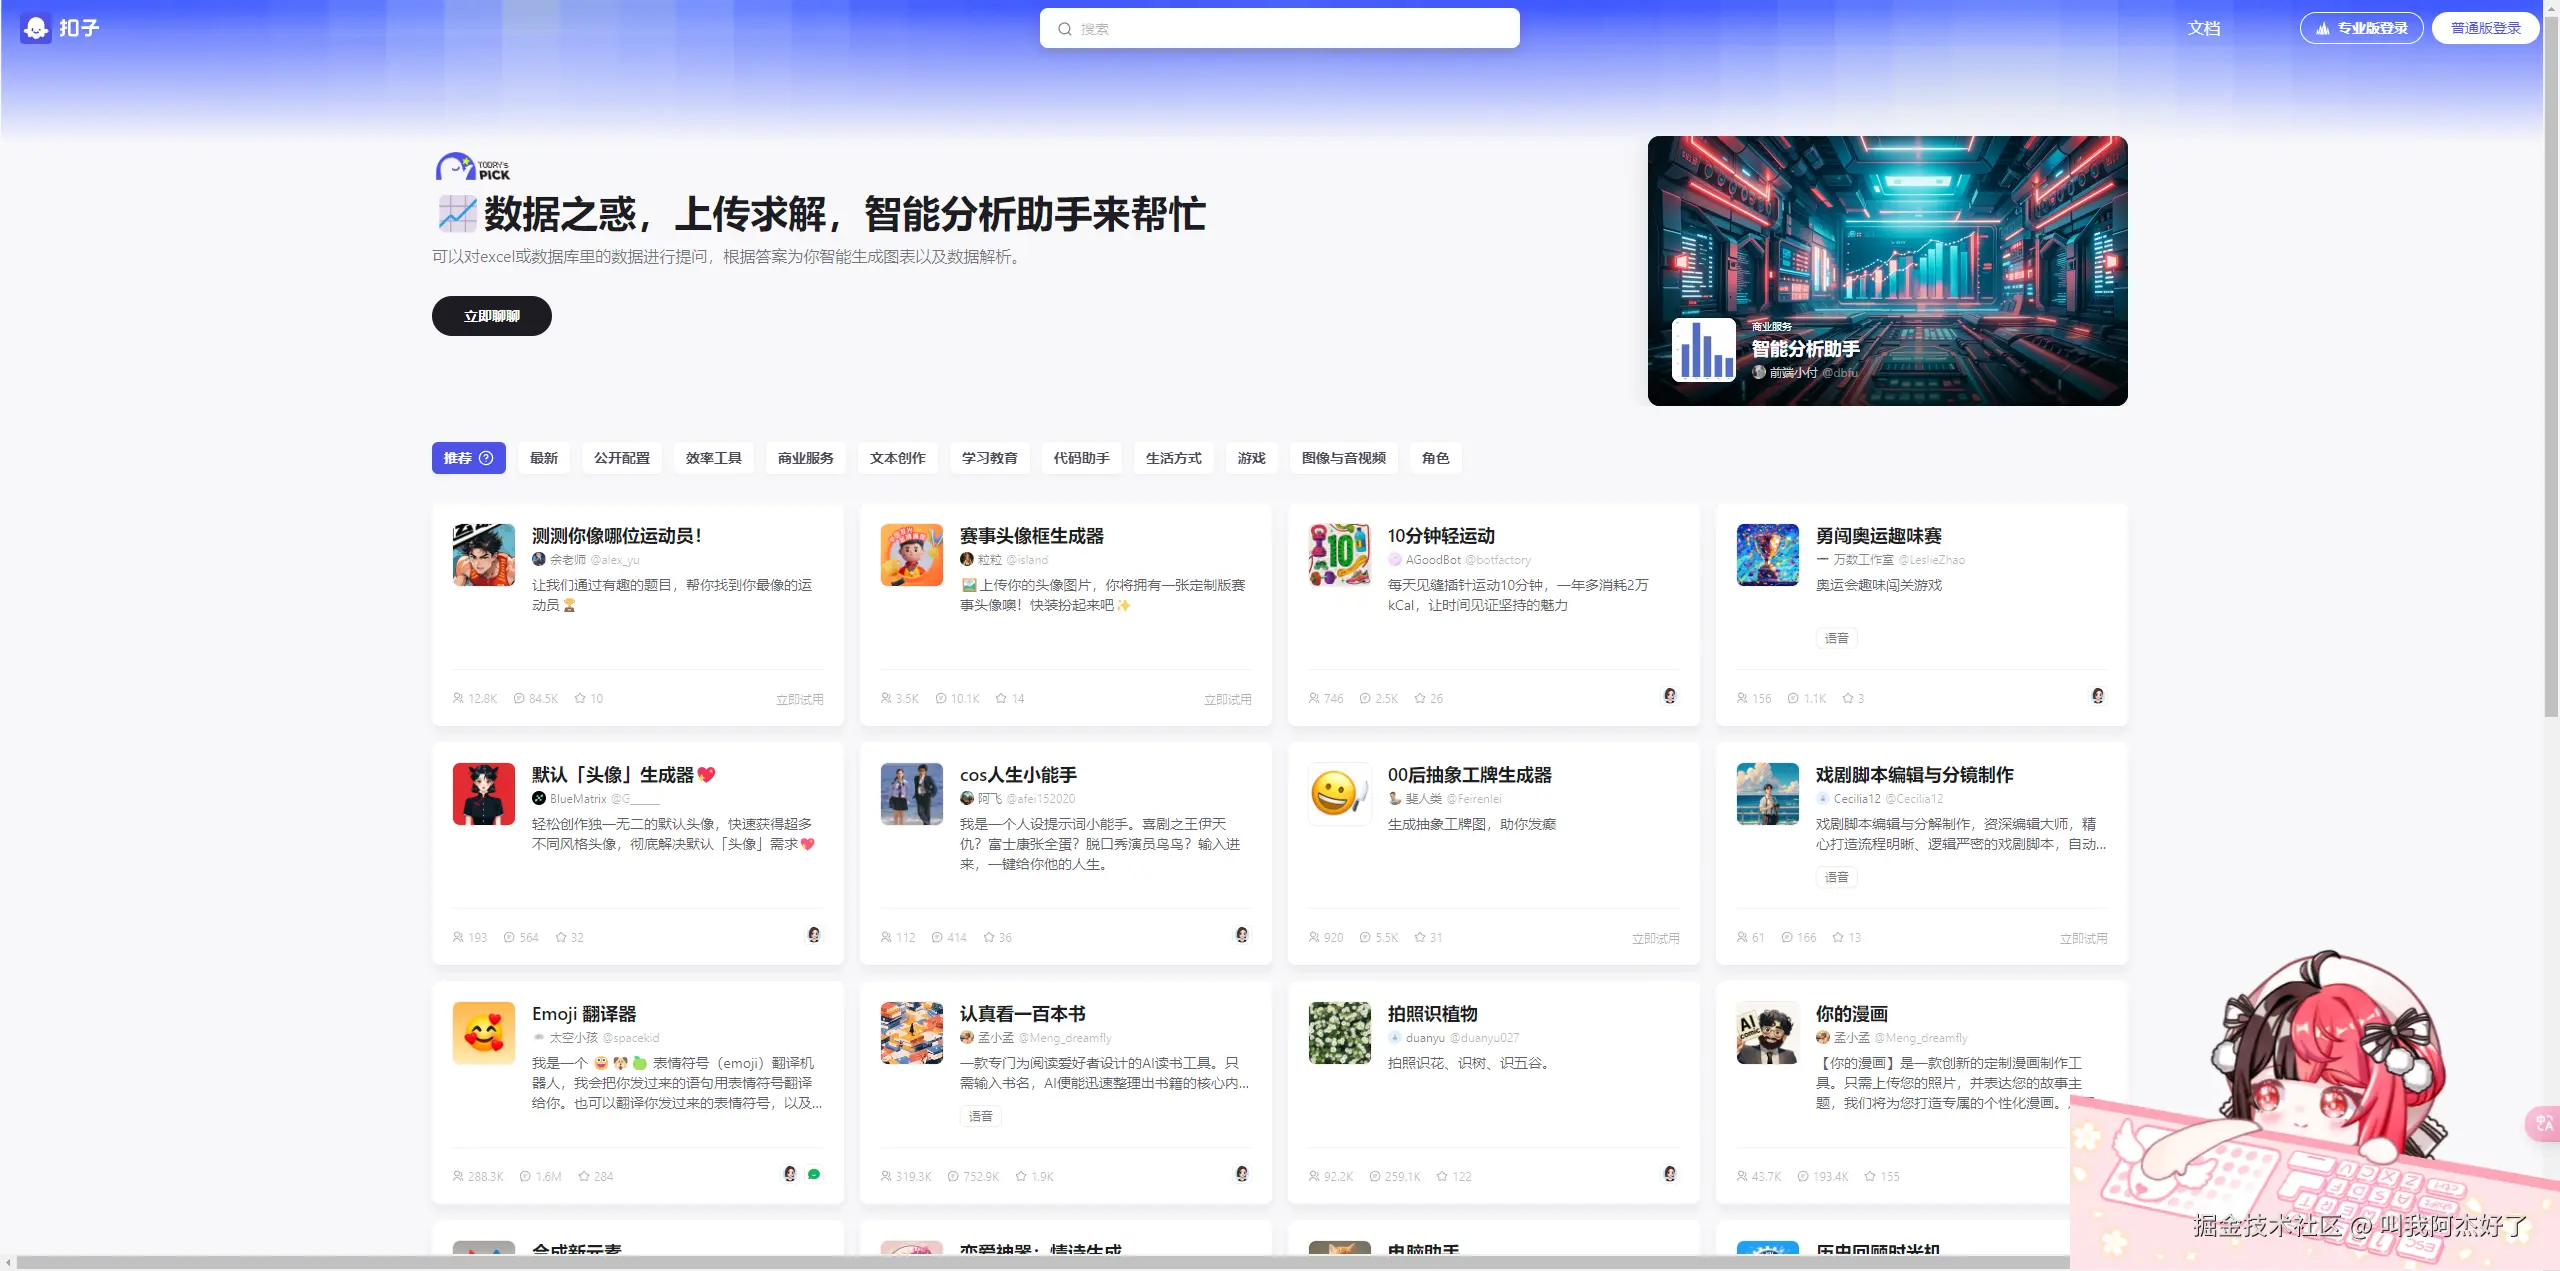Click the question mark icon on 推荐 tab

click(x=487, y=458)
